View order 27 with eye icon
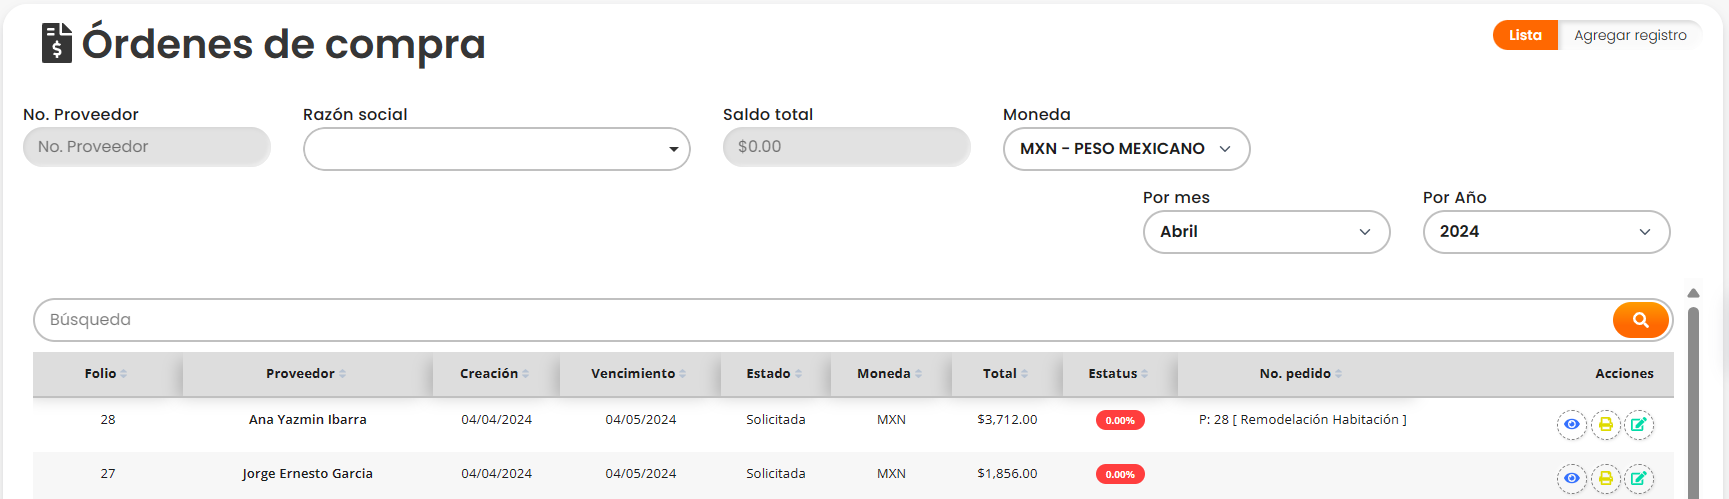 click(1572, 479)
